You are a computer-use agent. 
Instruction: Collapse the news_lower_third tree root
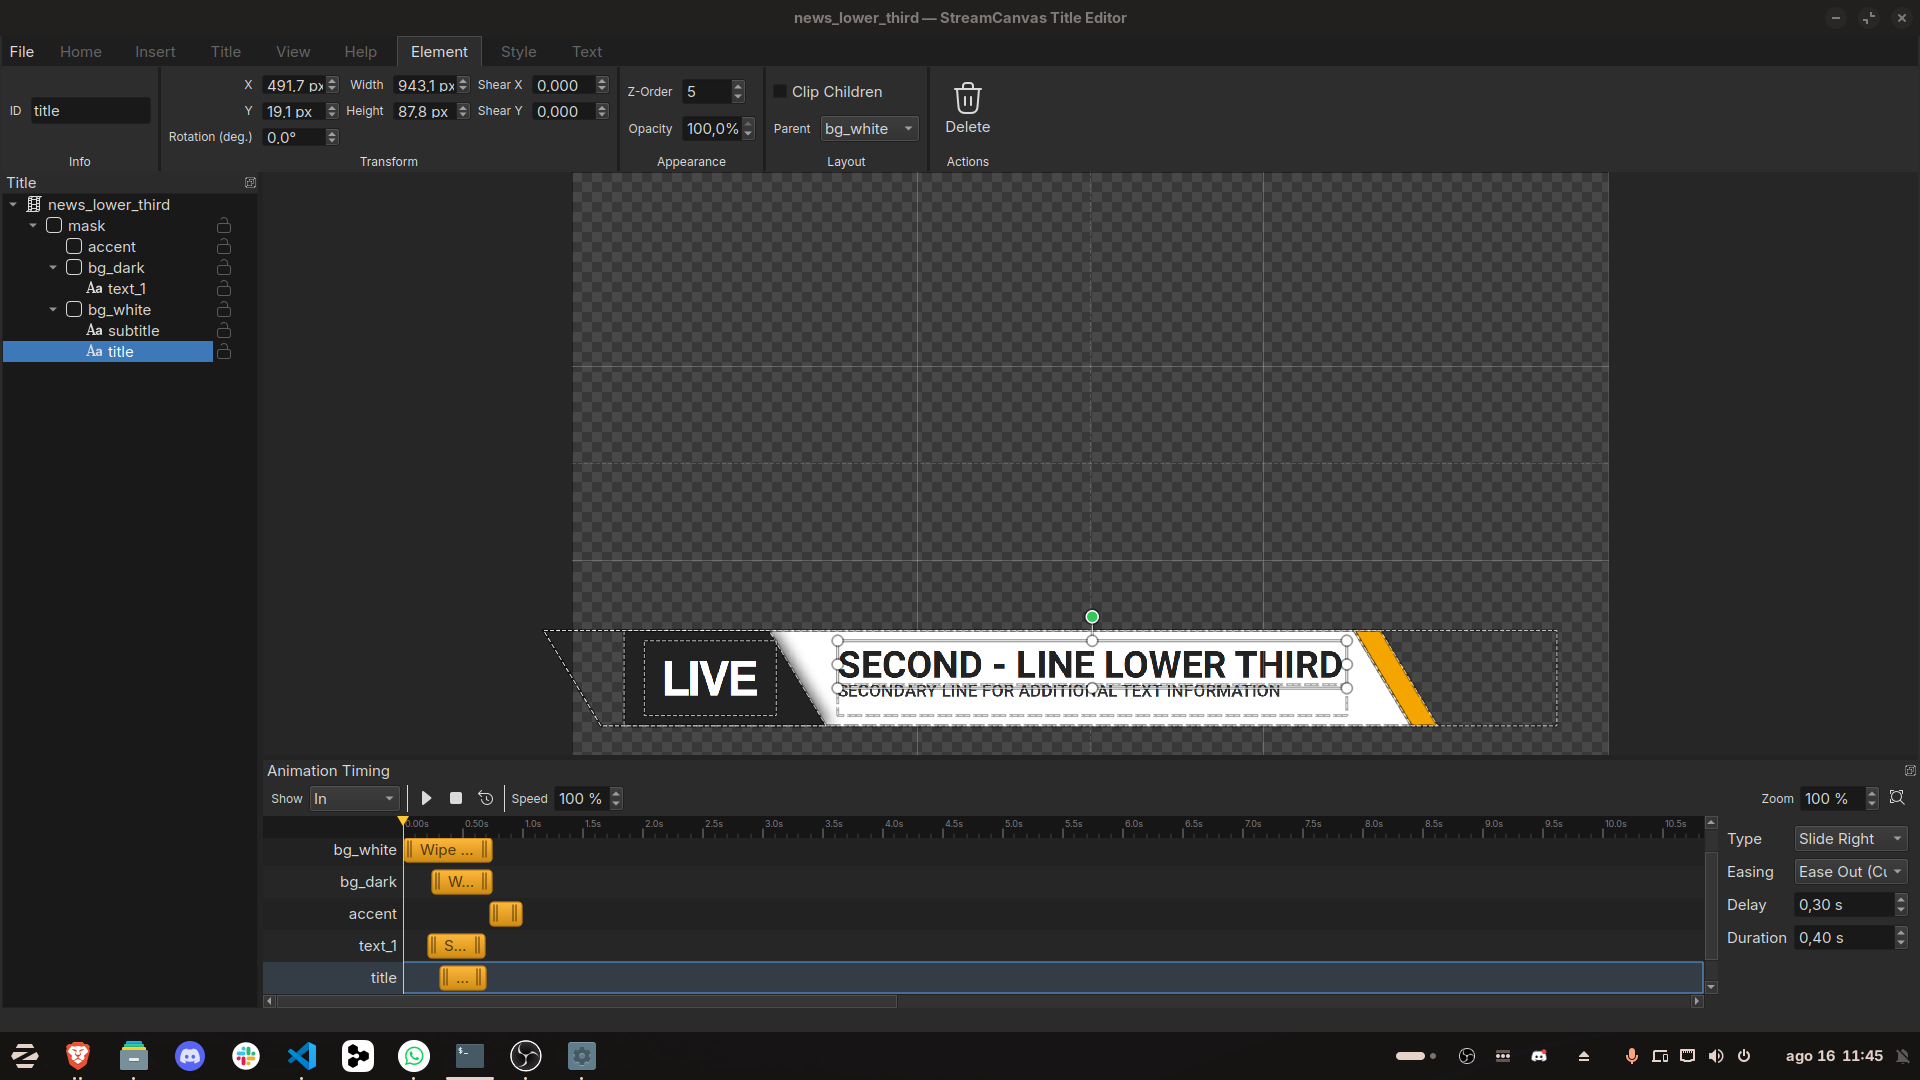13,205
